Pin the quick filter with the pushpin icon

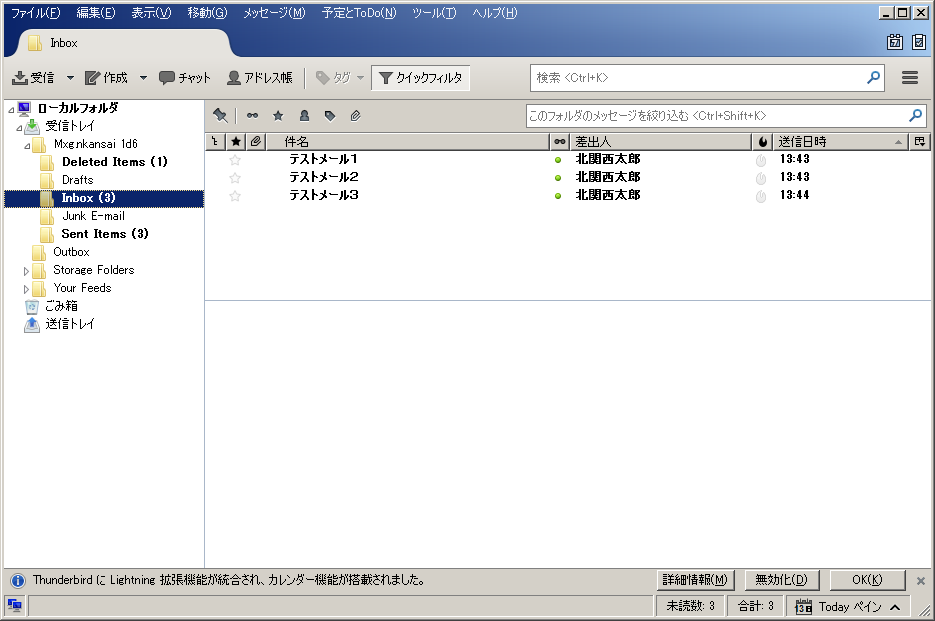(220, 116)
